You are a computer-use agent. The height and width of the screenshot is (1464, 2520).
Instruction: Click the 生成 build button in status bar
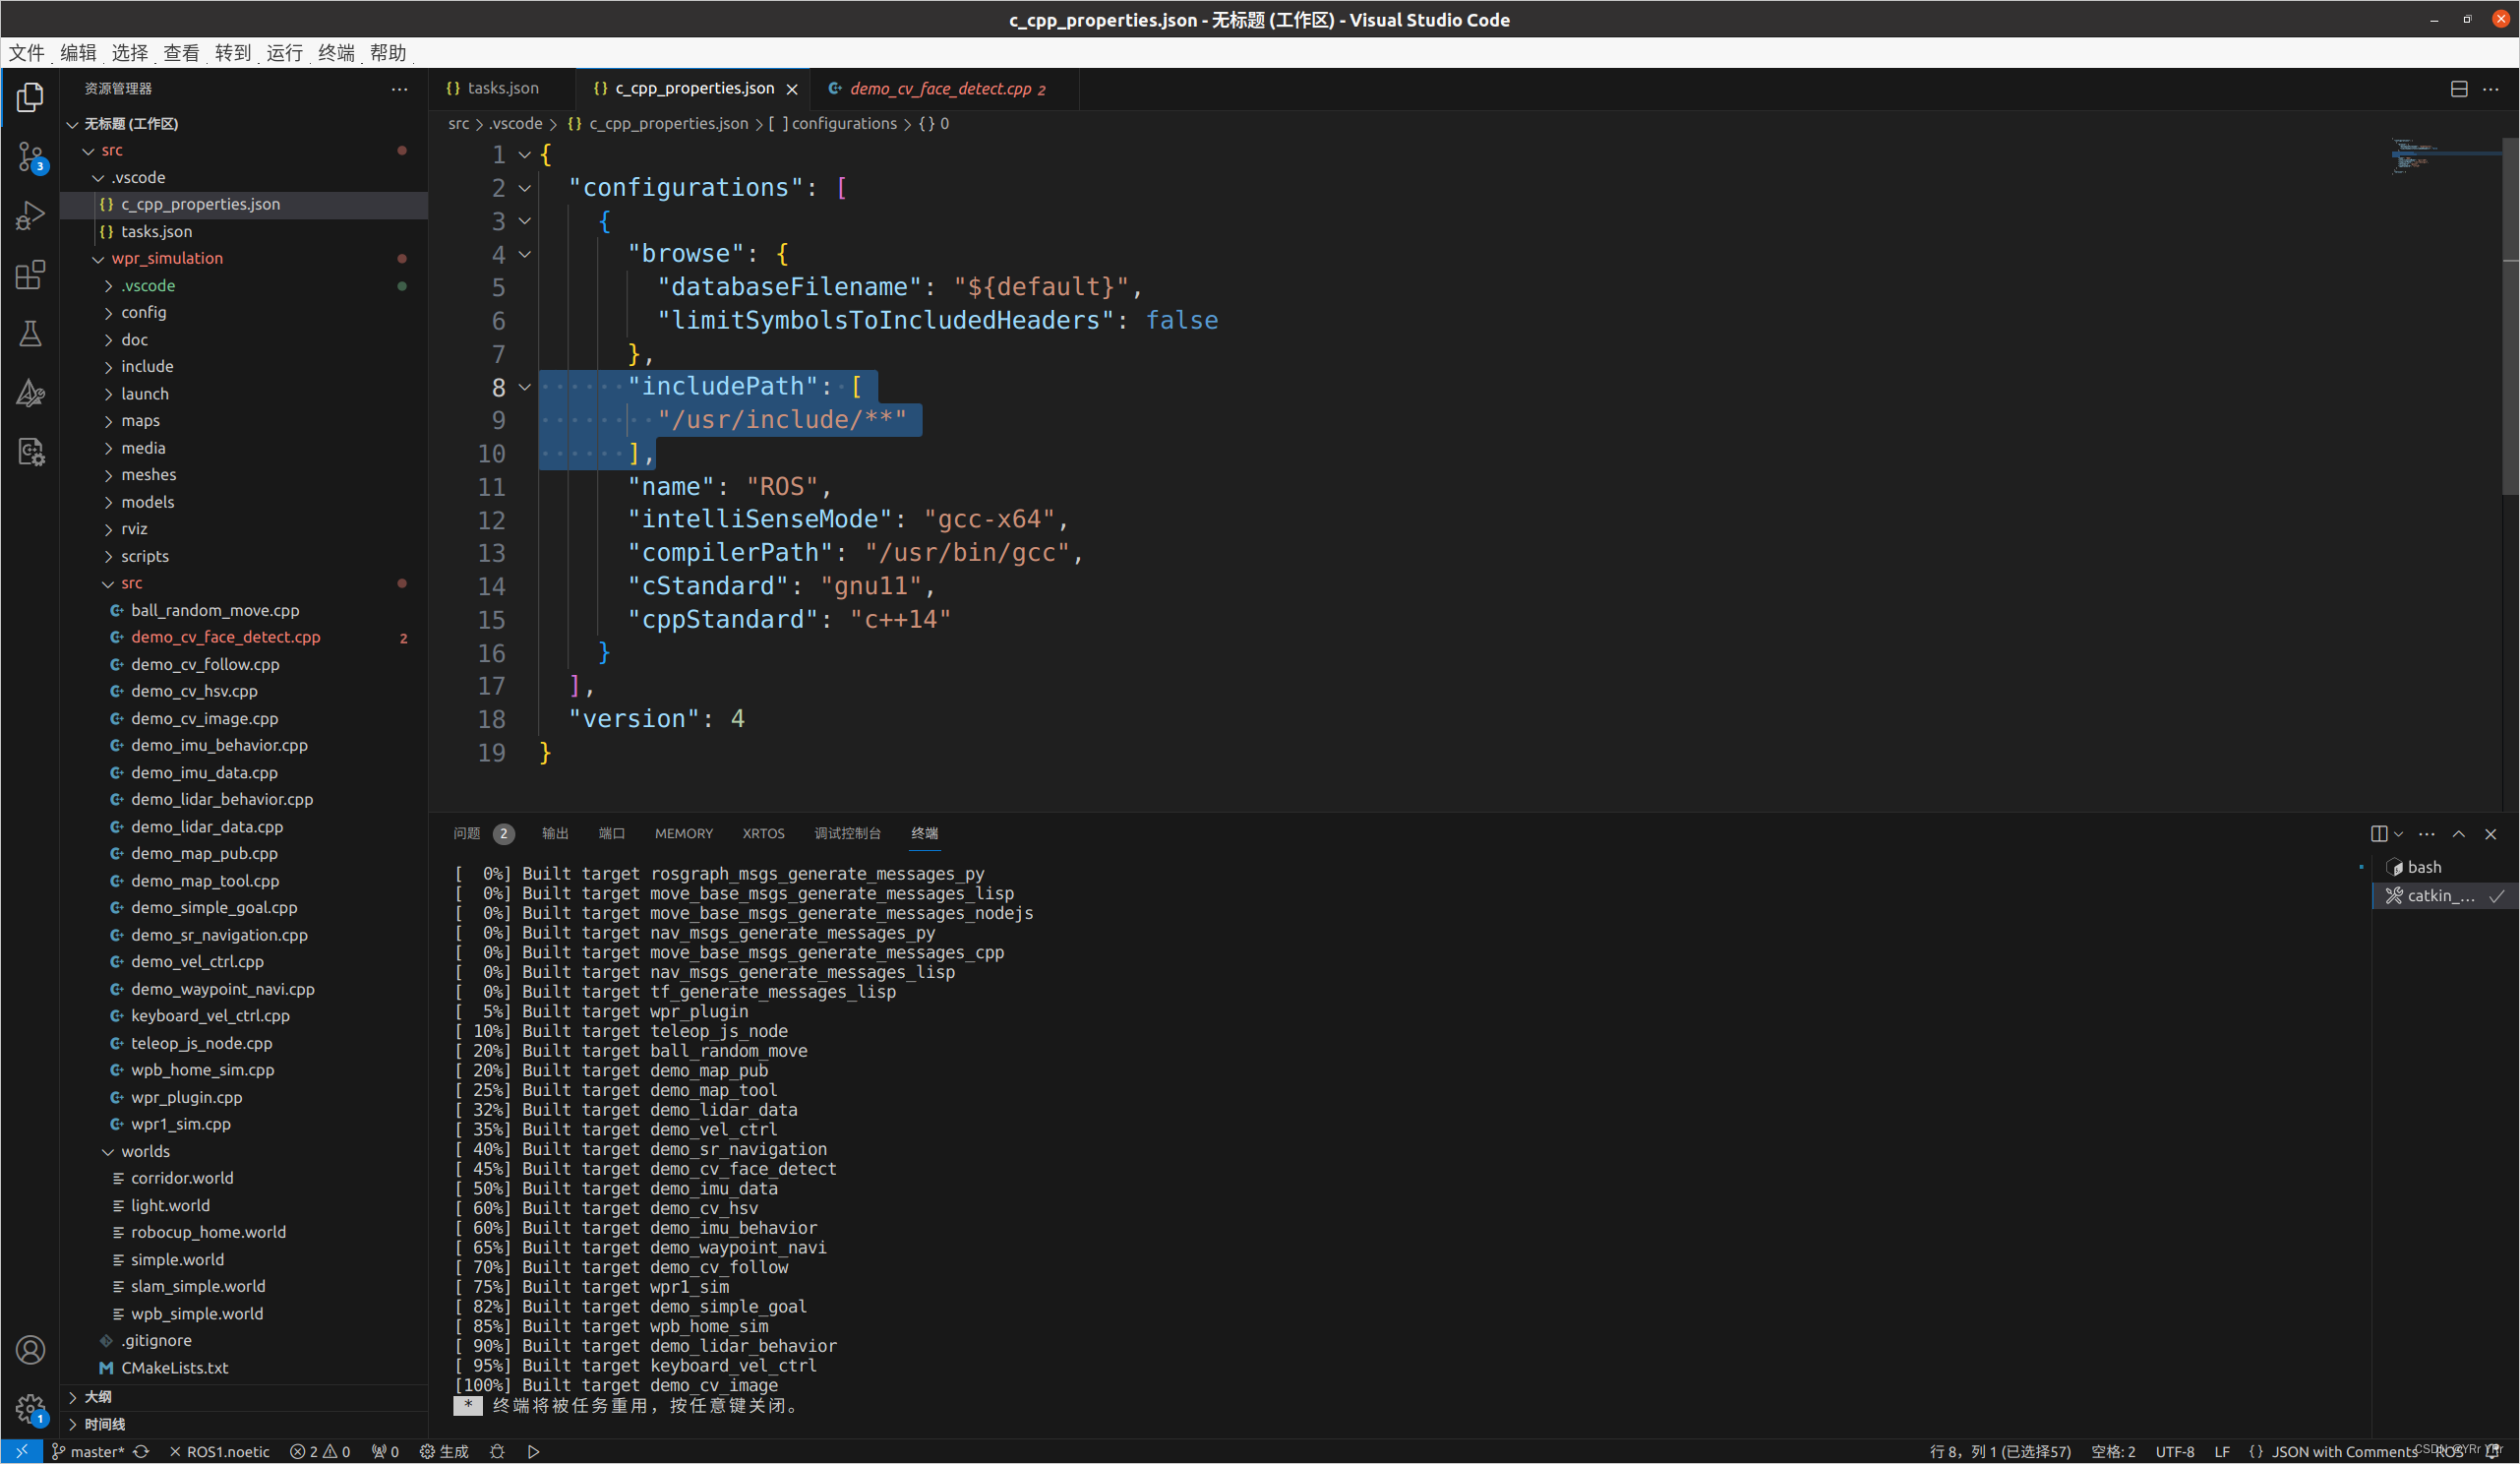444,1451
